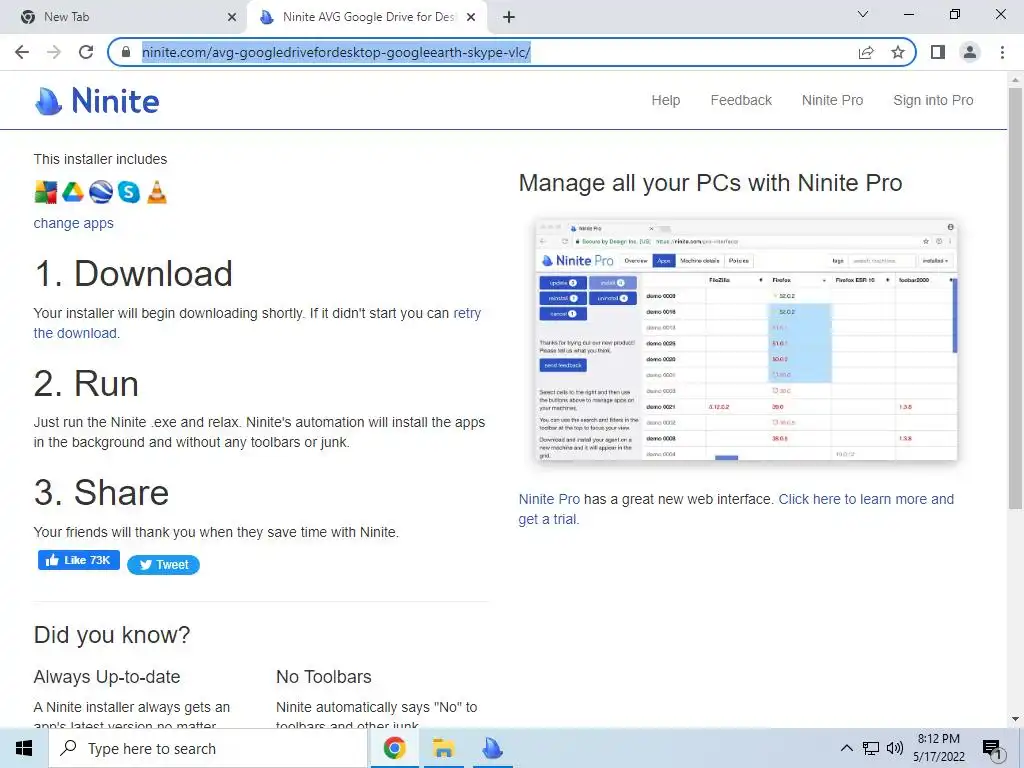Click the Ninite installer taskbar icon

[492, 748]
